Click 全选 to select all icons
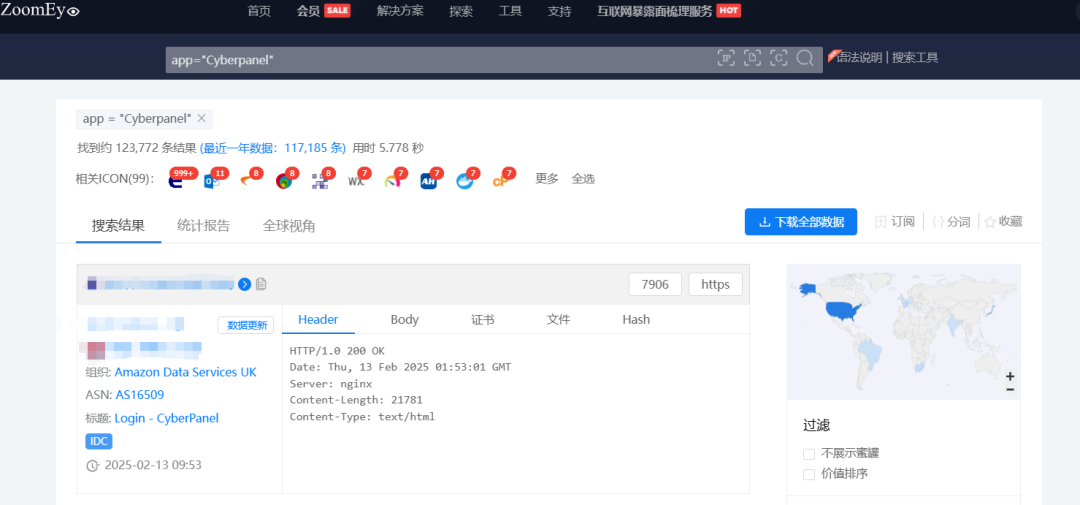 583,179
